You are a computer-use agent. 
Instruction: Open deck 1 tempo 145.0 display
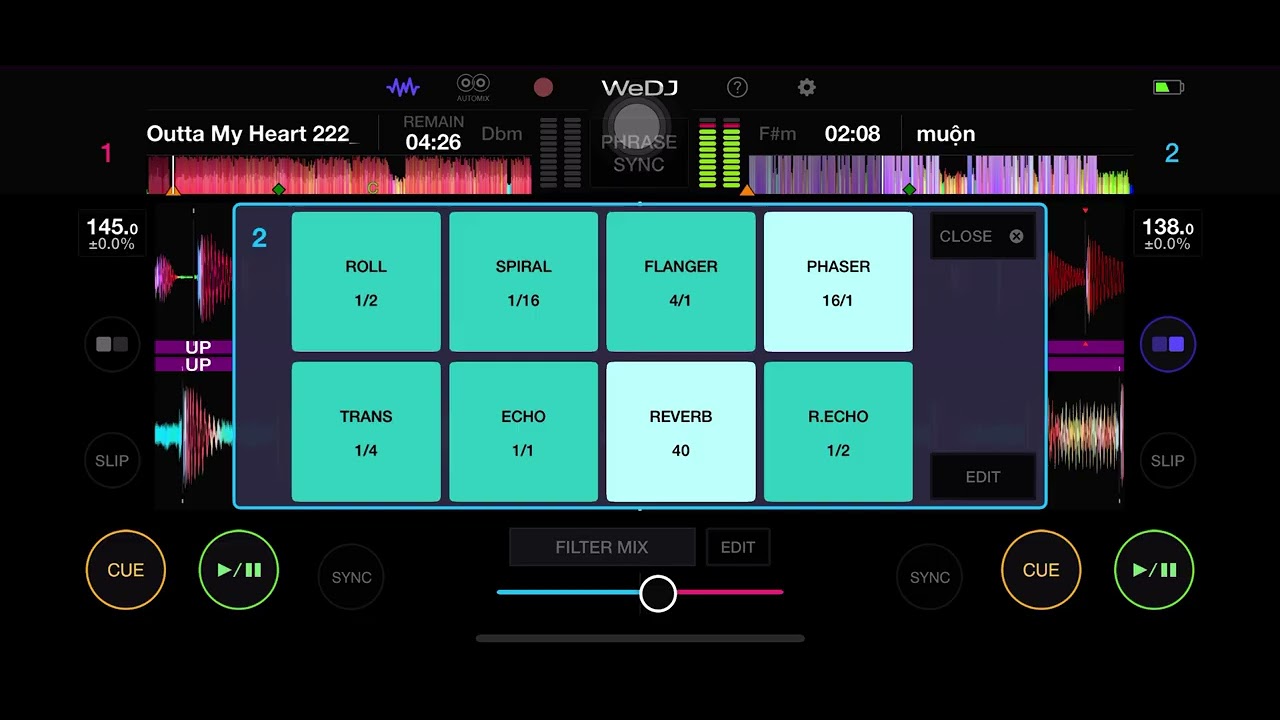click(112, 234)
